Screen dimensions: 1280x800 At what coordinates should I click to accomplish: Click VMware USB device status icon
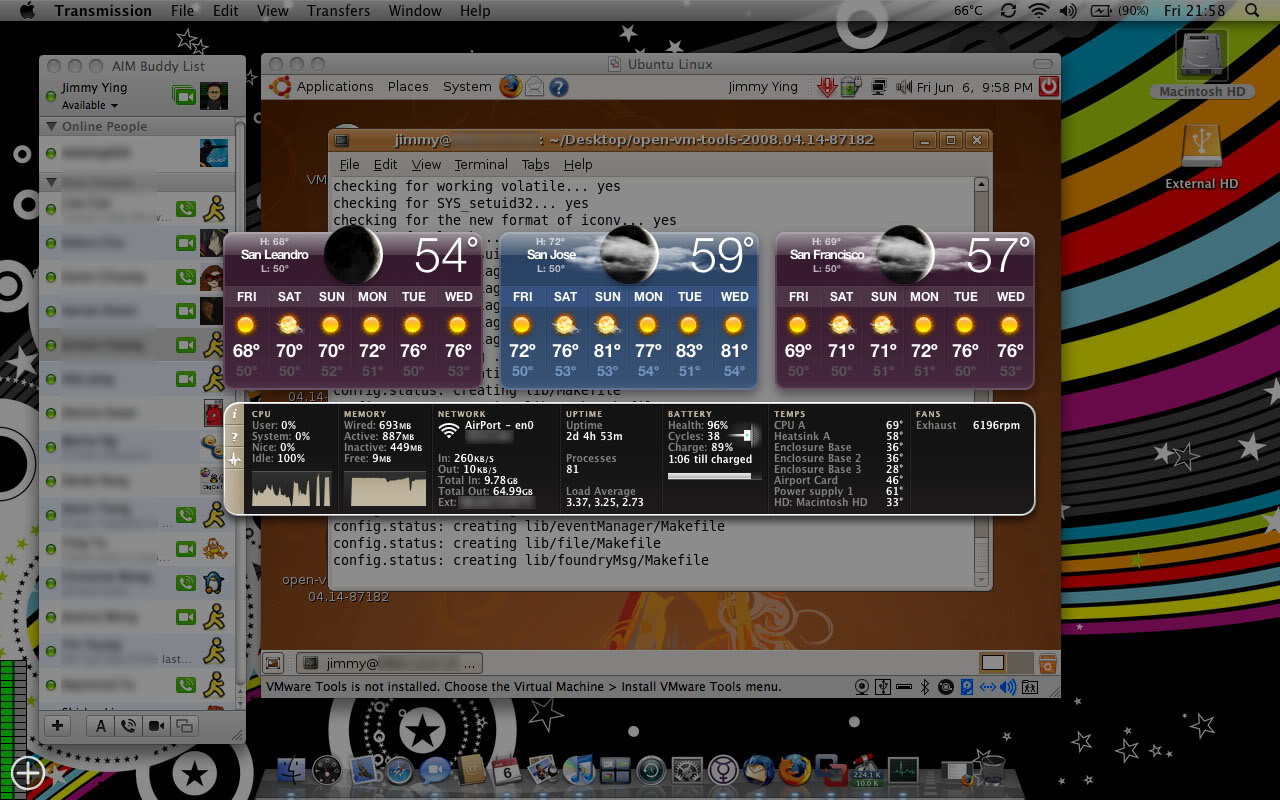pyautogui.click(x=883, y=687)
